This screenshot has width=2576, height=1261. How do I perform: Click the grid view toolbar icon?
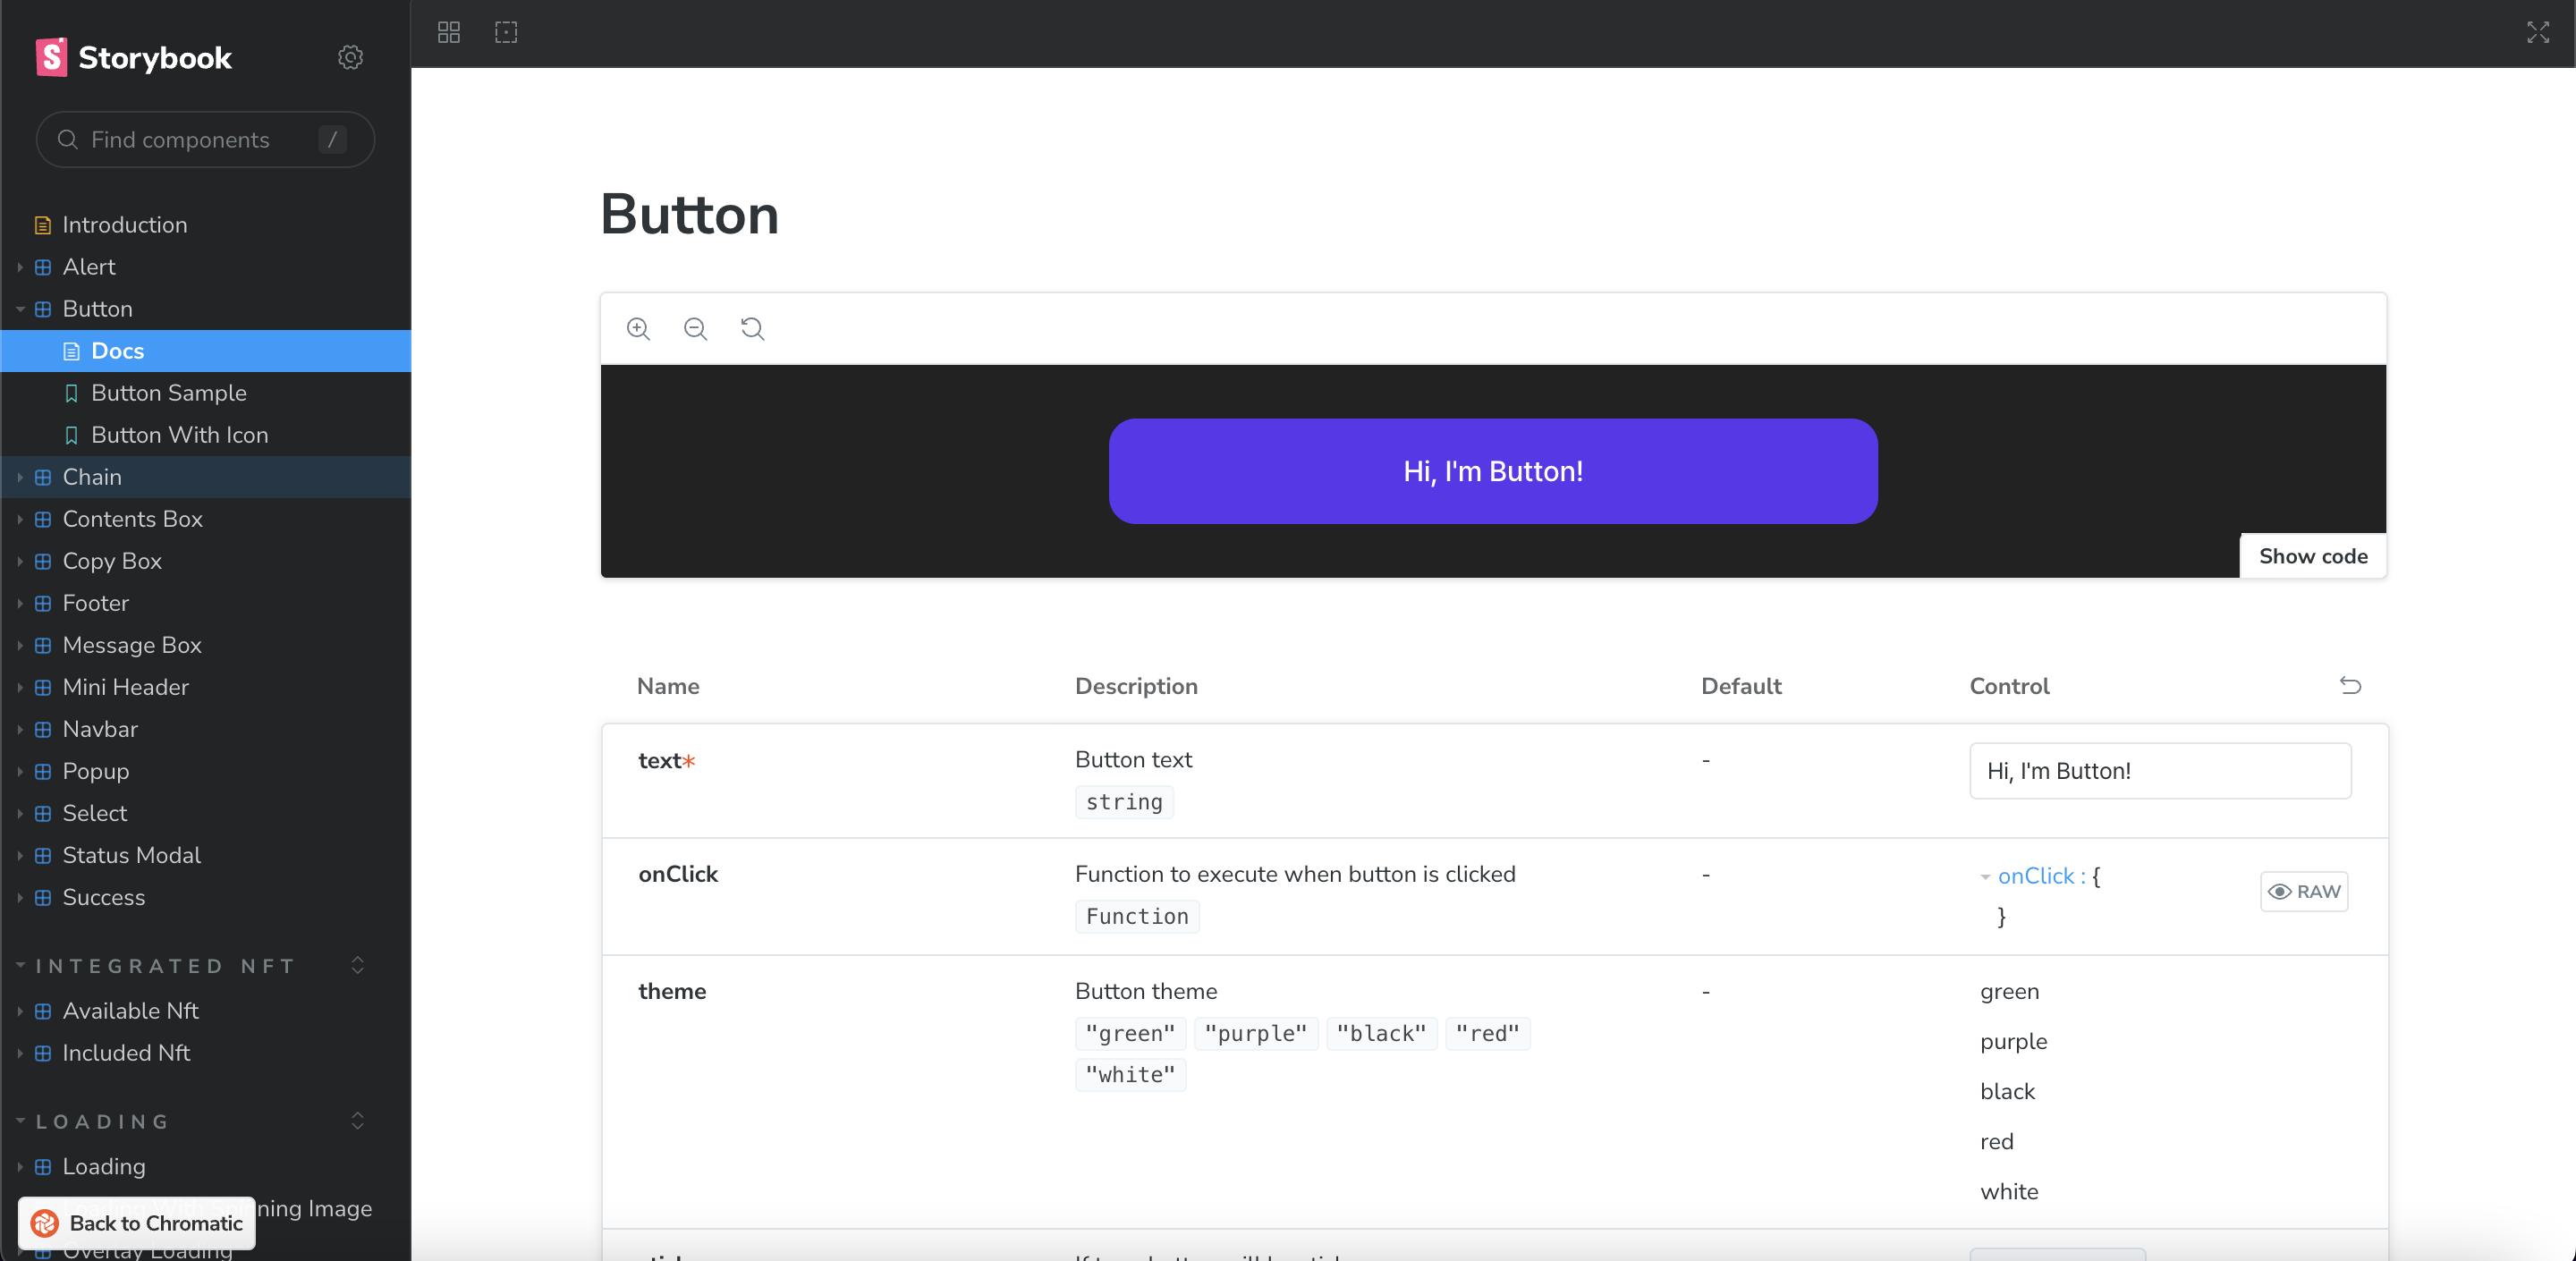pos(449,32)
